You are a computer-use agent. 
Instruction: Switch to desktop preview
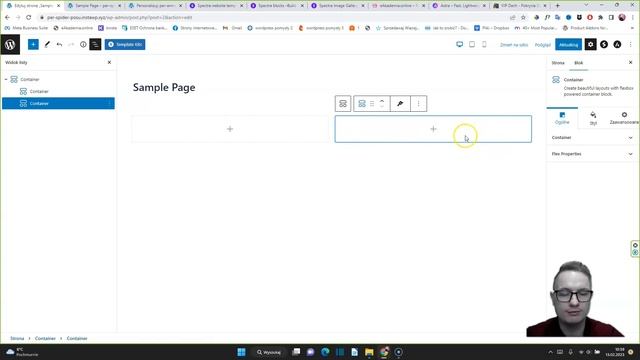pos(460,44)
